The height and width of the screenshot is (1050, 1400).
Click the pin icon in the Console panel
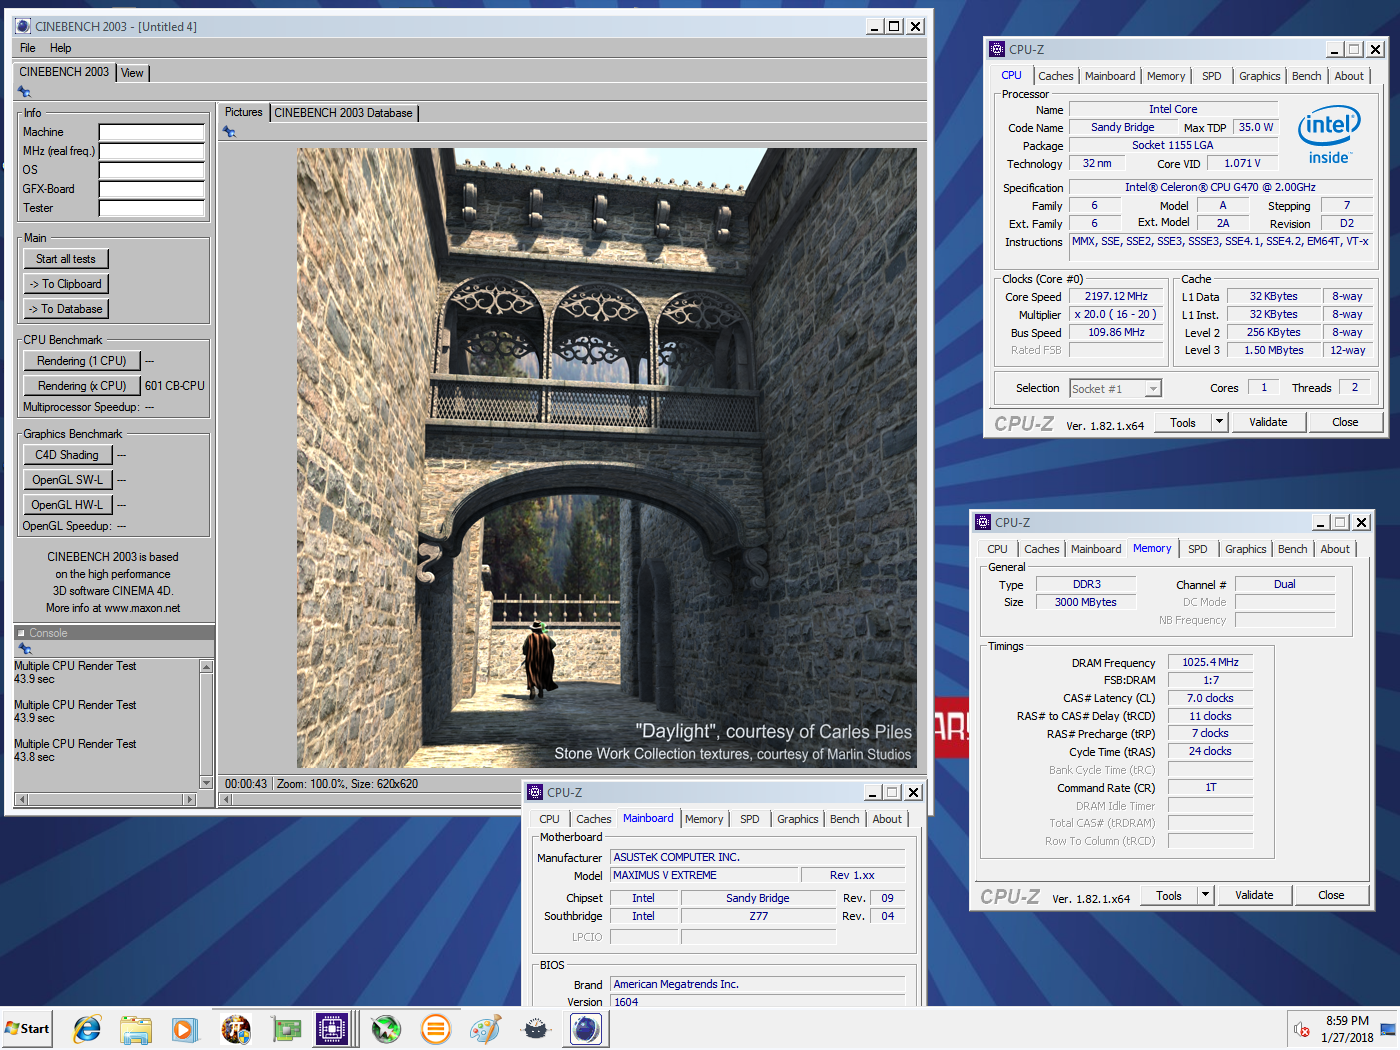25,648
